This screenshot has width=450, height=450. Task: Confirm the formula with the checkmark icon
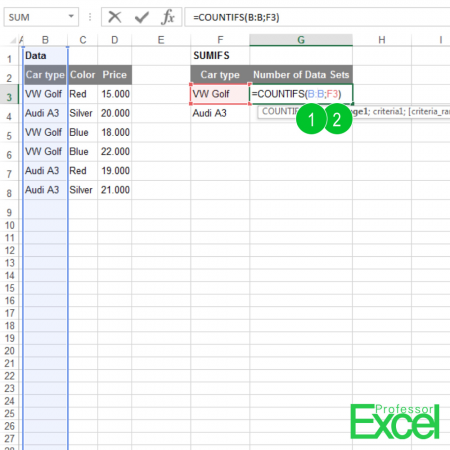pos(142,17)
